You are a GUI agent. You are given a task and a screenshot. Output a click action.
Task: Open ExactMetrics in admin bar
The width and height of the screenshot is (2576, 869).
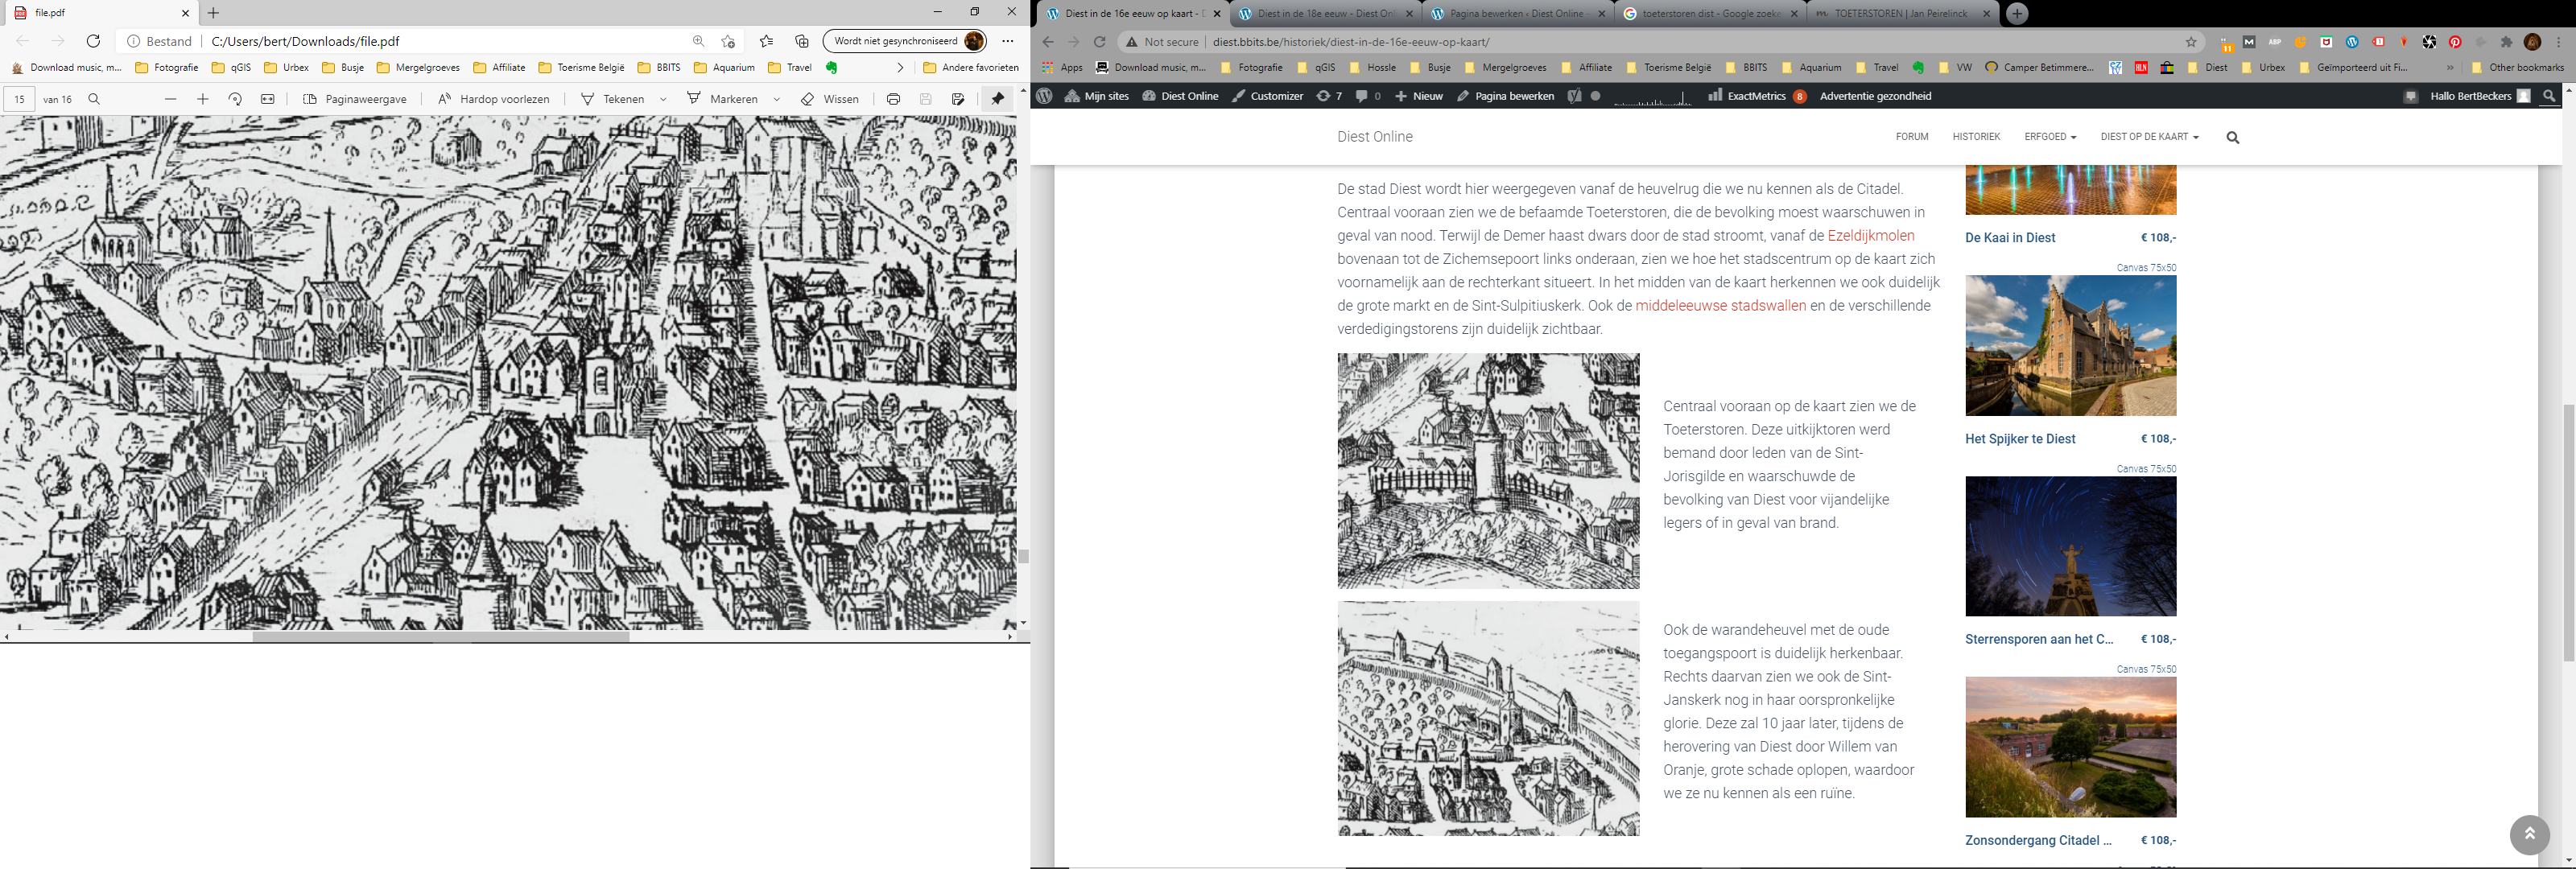tap(1757, 96)
